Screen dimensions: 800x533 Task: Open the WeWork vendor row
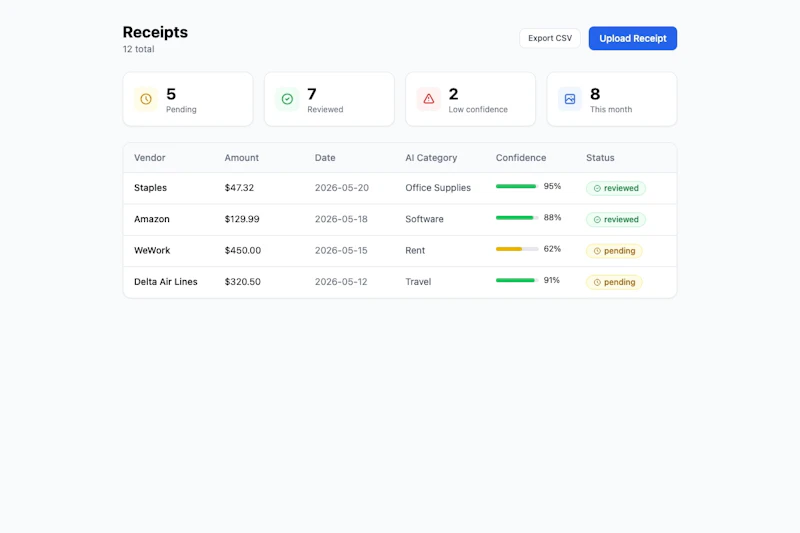coord(400,250)
